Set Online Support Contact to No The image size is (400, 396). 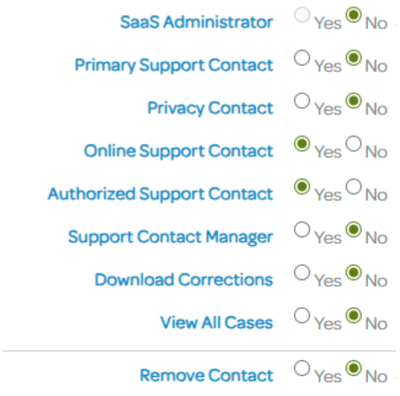(x=354, y=144)
